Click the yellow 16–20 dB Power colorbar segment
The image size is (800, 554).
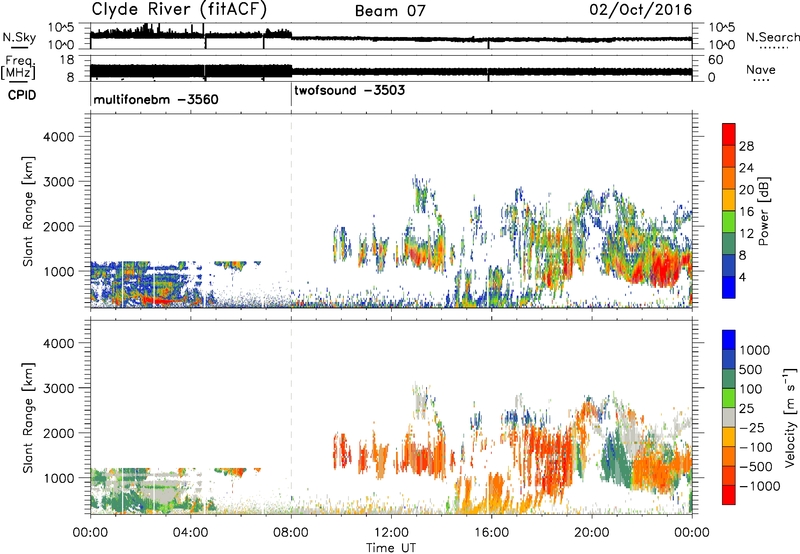tap(729, 199)
